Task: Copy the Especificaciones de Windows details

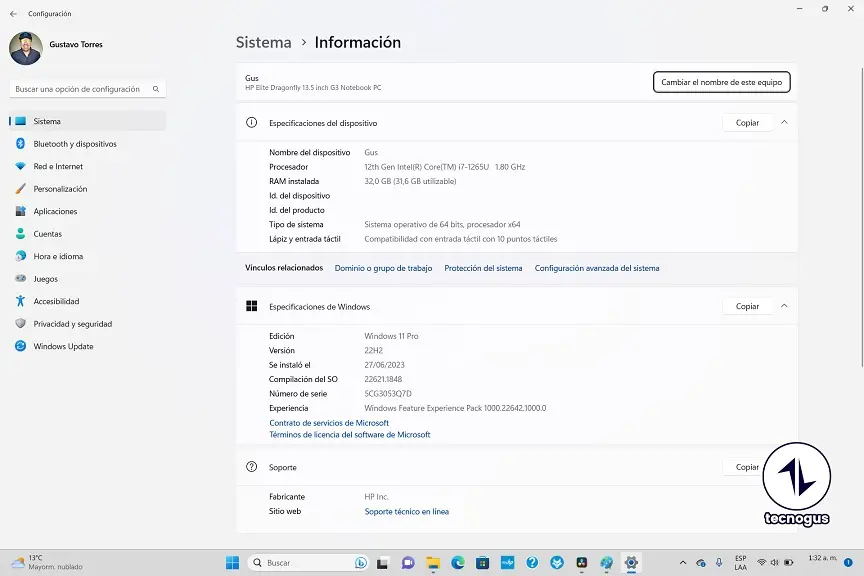Action: pos(747,306)
